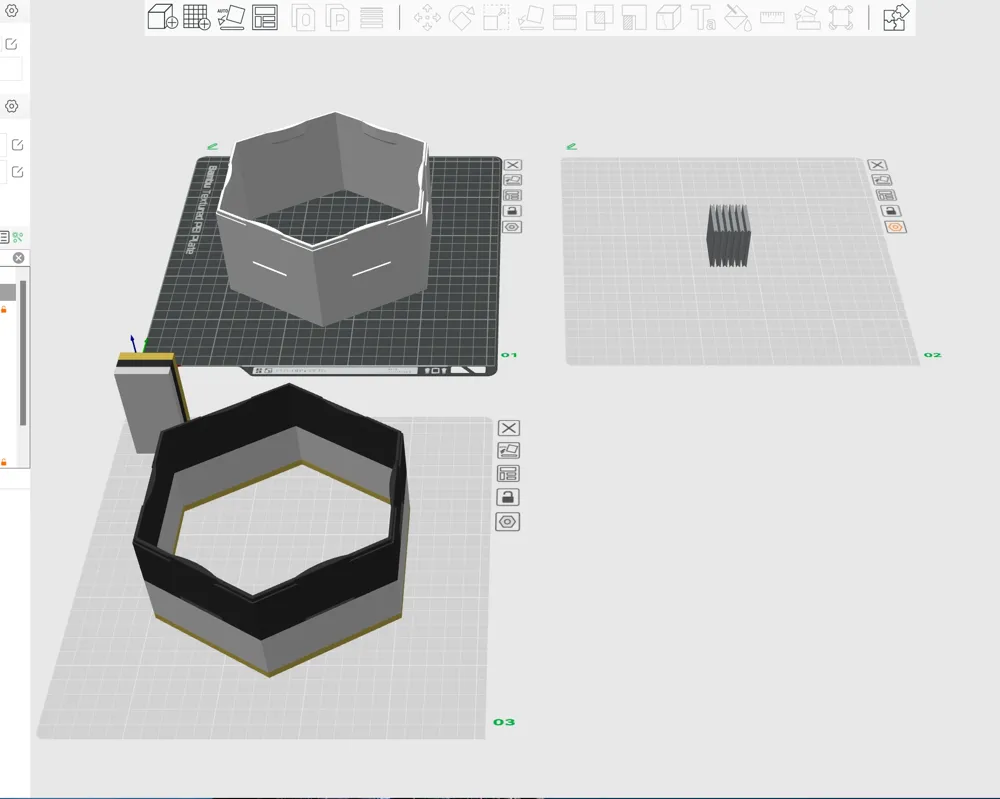
Task: Select the Color painting bucket tool
Action: pos(738,18)
